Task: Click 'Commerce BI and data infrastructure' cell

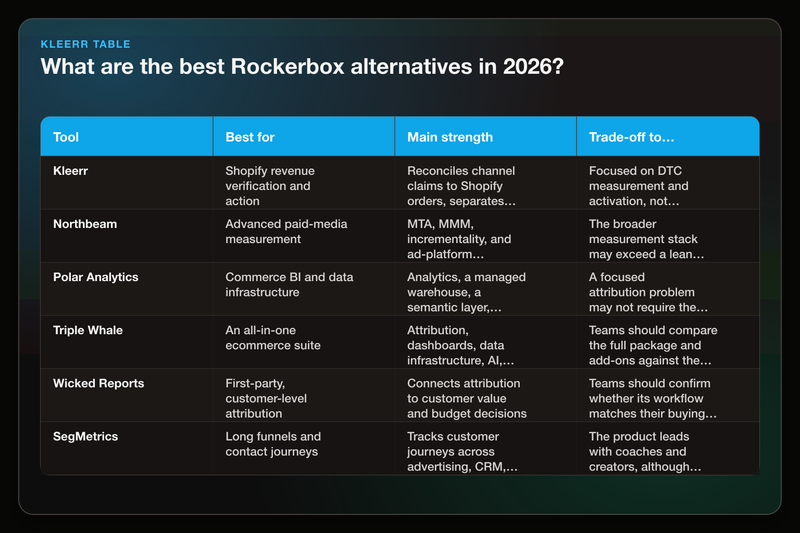Action: 304,289
